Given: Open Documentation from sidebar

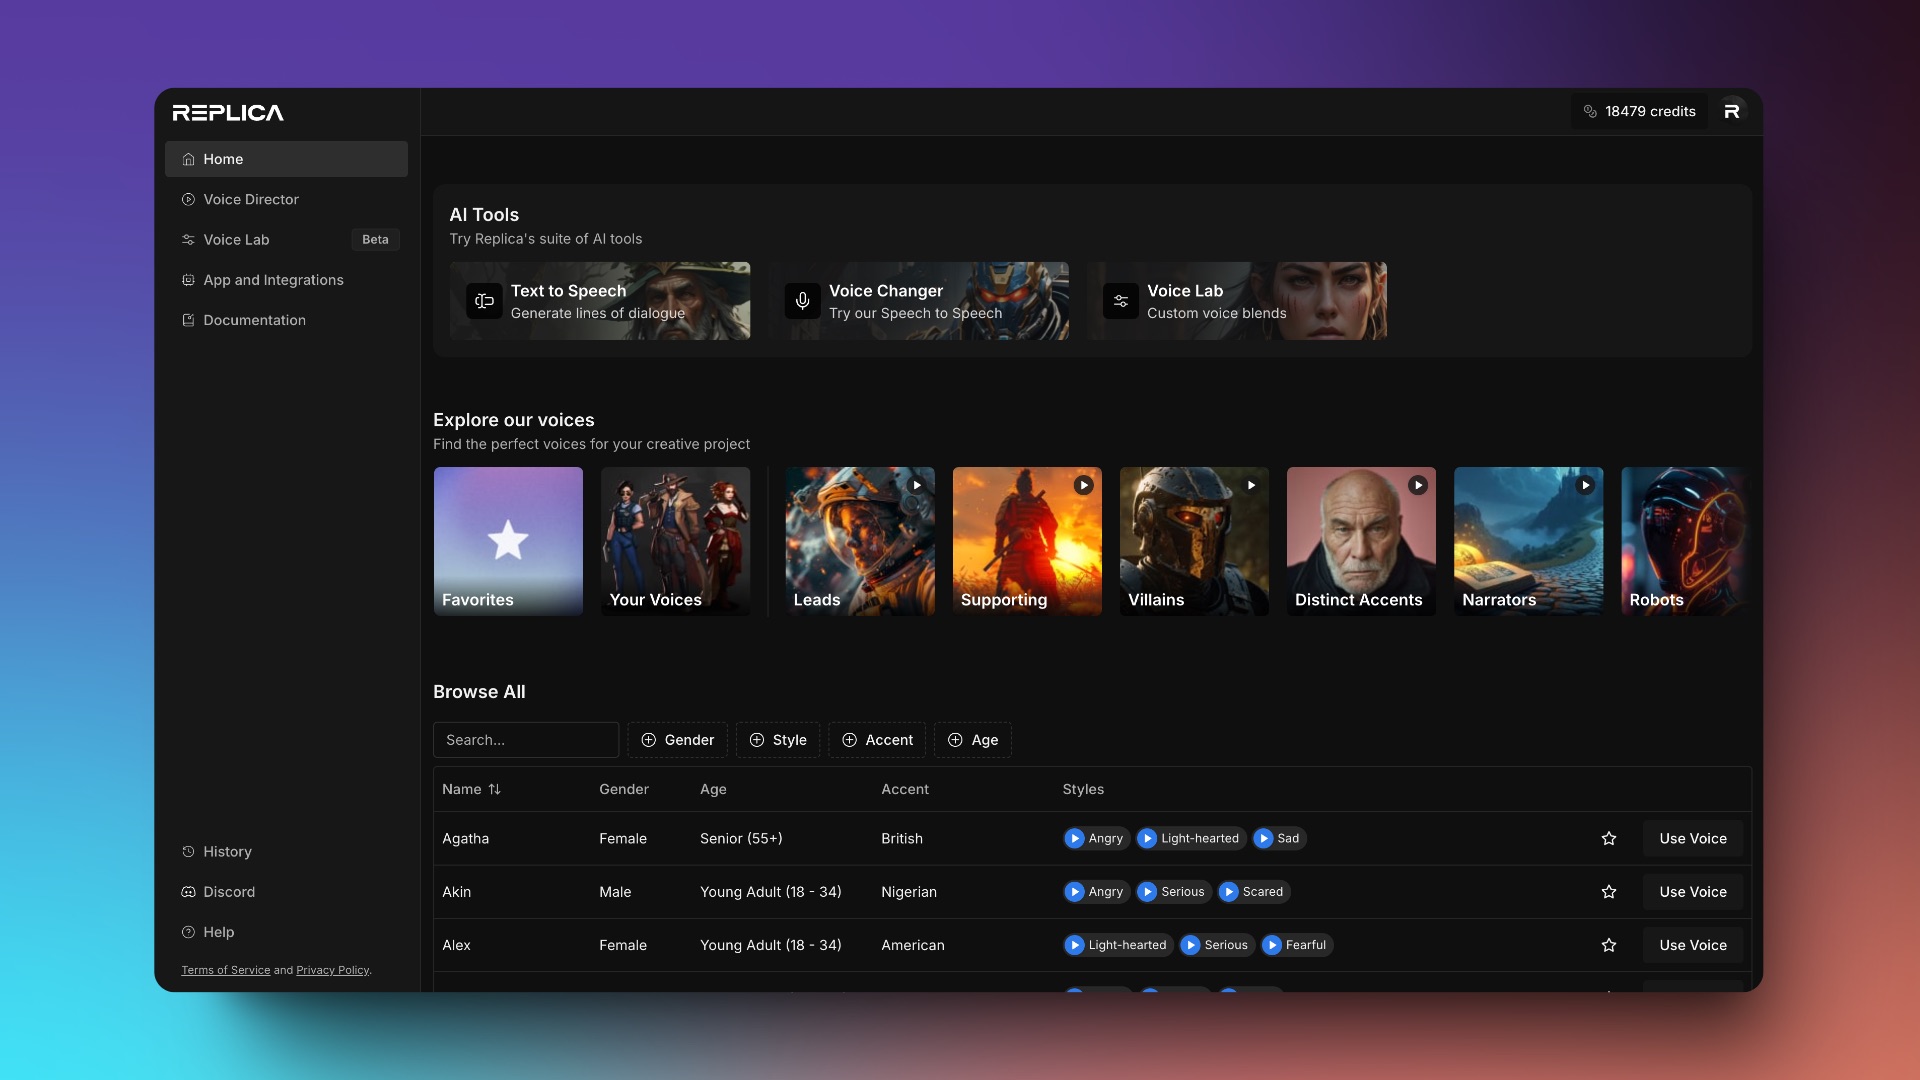Looking at the screenshot, I should click(x=286, y=320).
